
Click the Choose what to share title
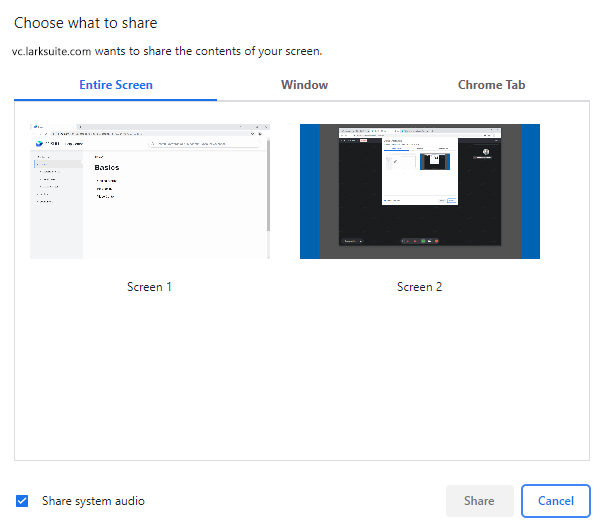point(85,23)
